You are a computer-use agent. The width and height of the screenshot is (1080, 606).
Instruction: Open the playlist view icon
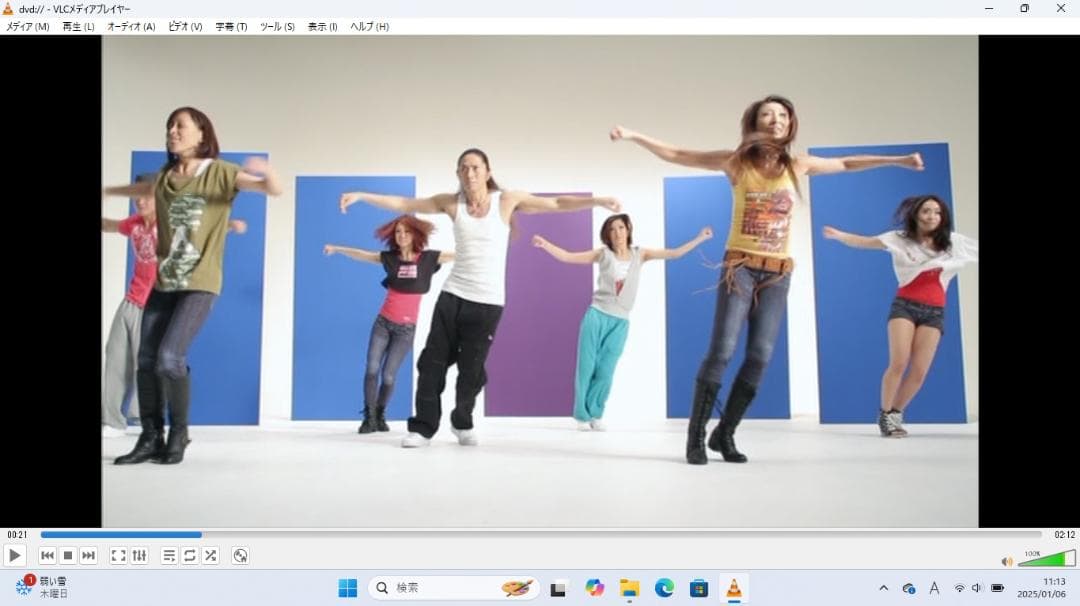[x=168, y=555]
